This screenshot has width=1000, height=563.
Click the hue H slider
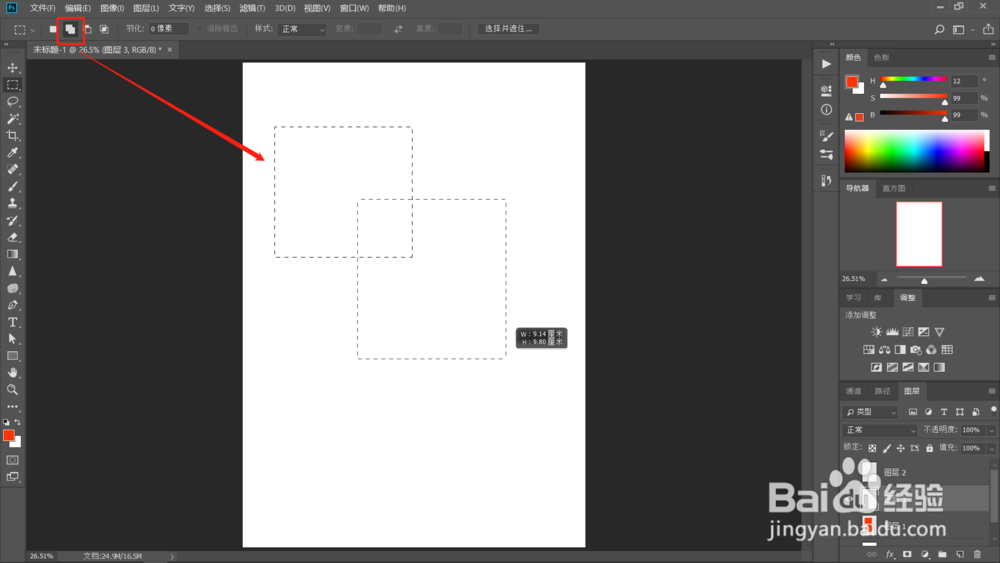click(913, 80)
